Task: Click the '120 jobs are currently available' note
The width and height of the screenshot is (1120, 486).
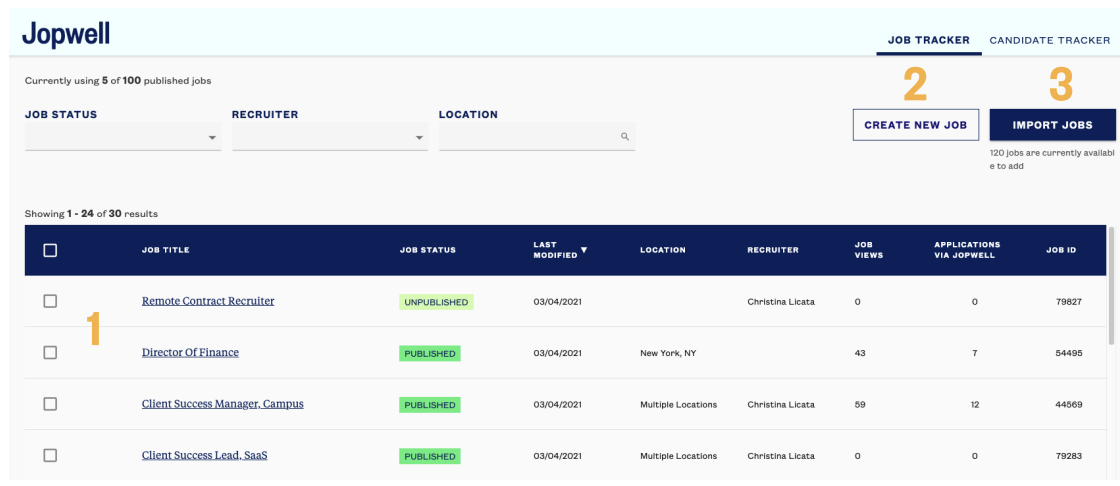Action: (1051, 159)
